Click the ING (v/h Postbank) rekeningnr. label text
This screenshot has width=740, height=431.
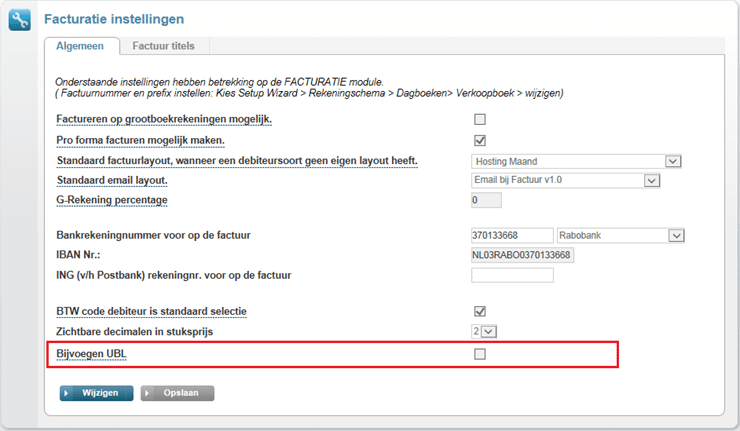174,275
